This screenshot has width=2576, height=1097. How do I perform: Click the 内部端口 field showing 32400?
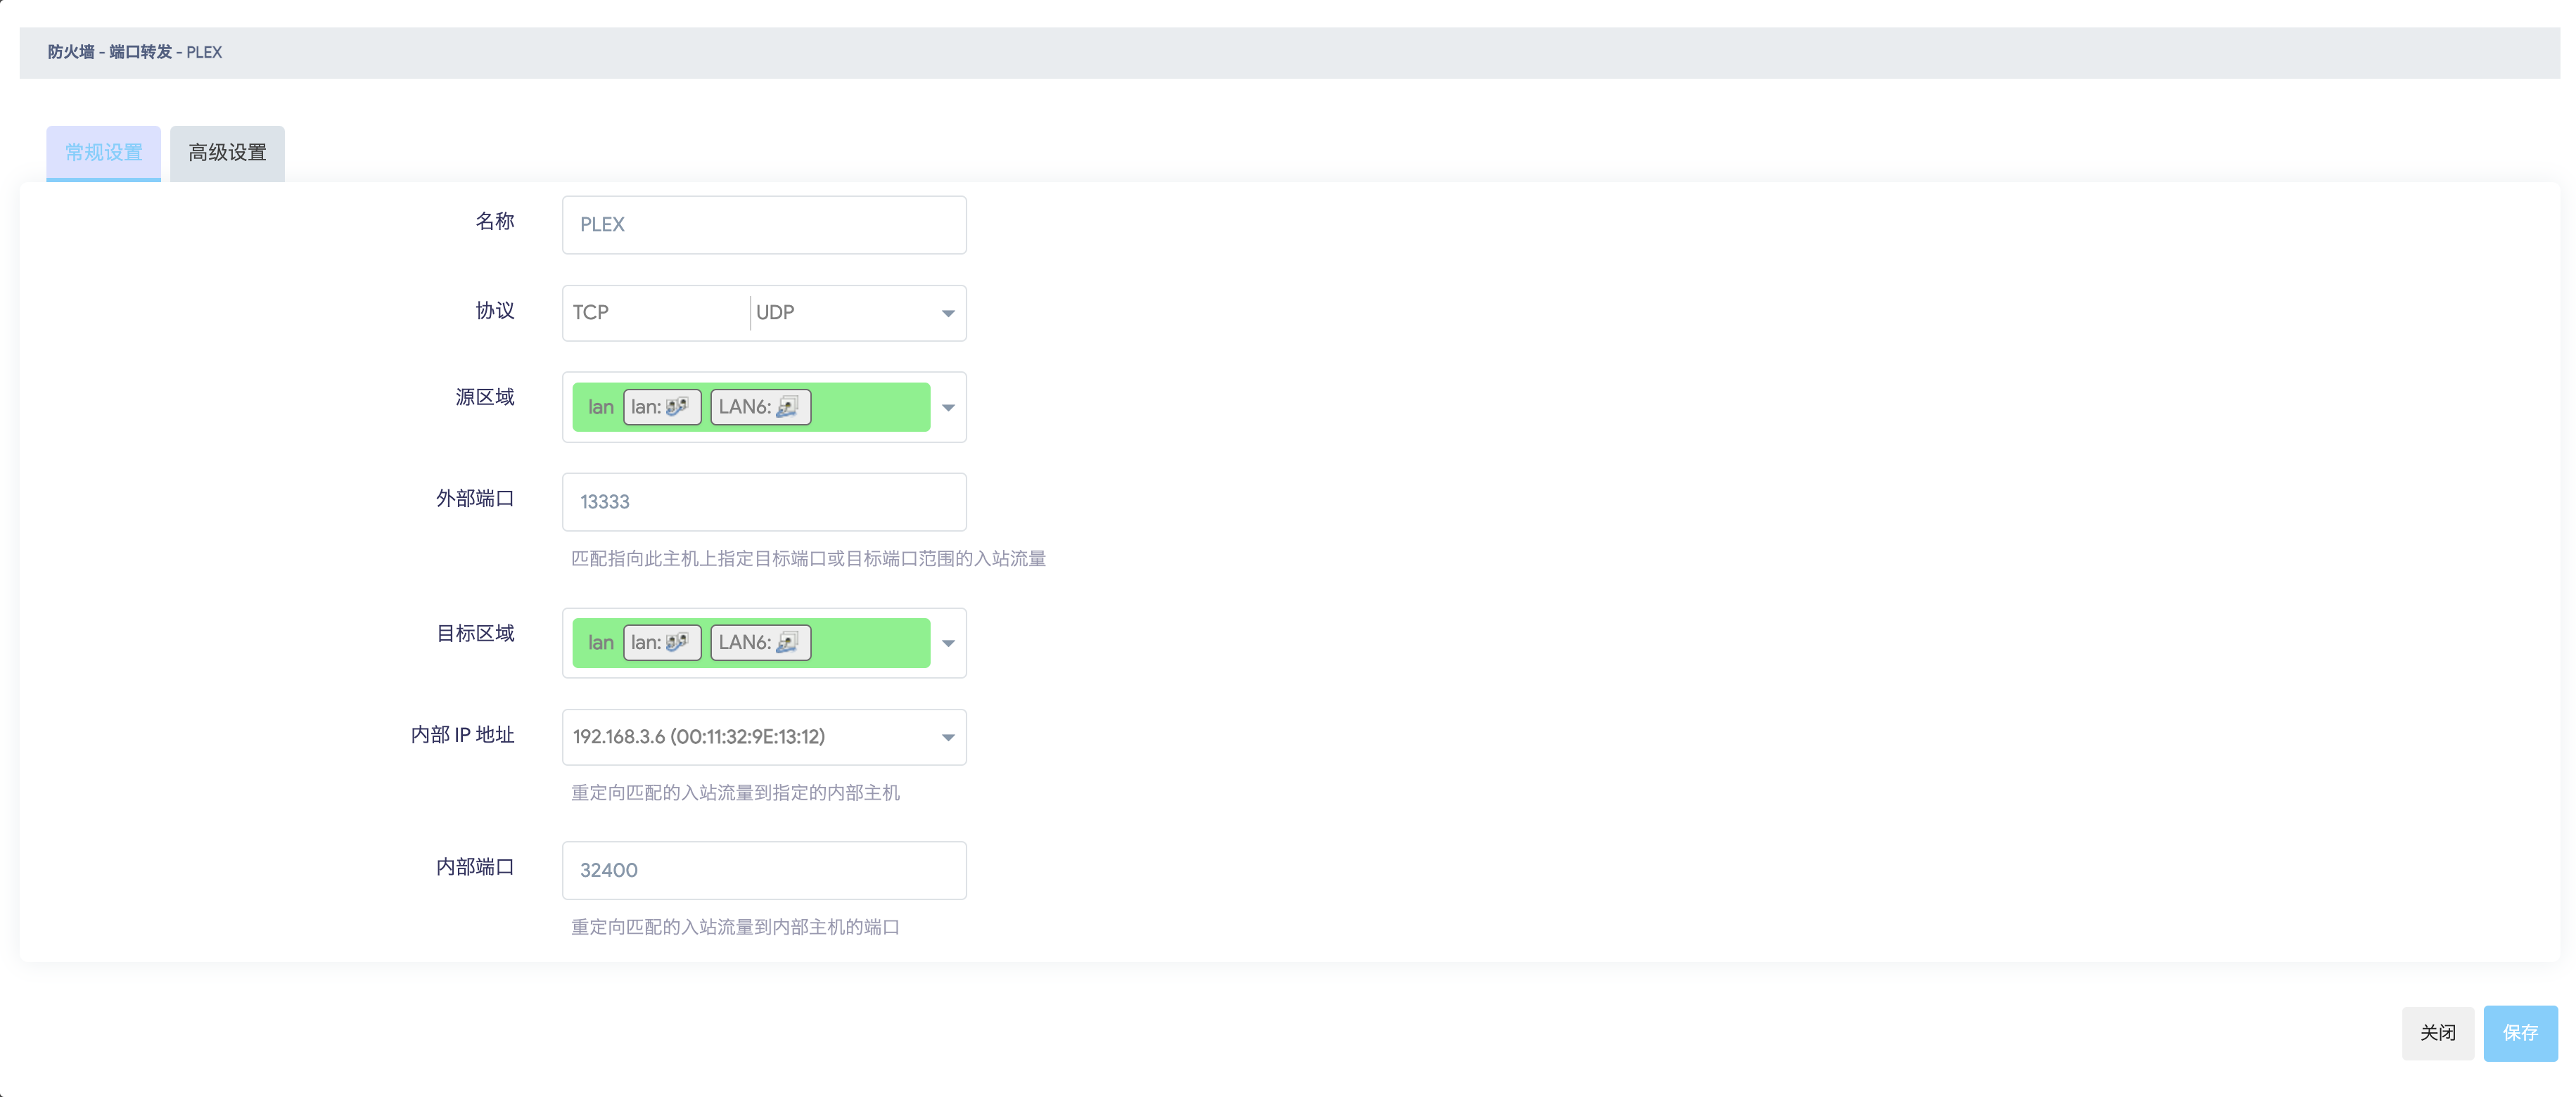(764, 869)
